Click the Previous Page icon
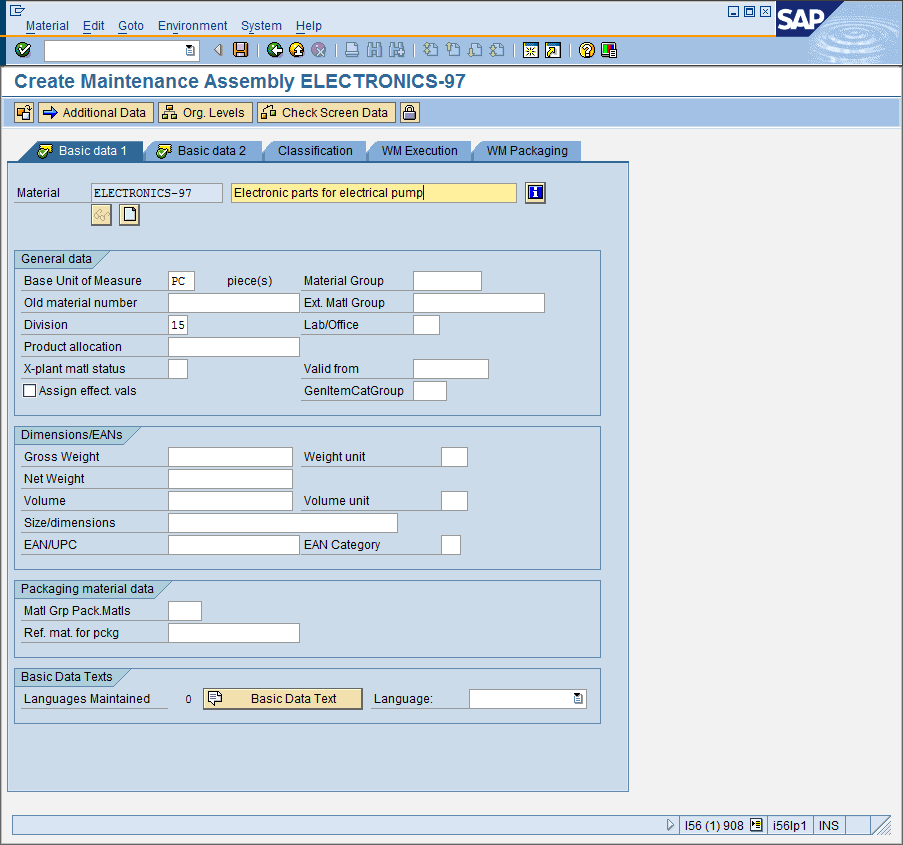The image size is (903, 845). pos(453,50)
